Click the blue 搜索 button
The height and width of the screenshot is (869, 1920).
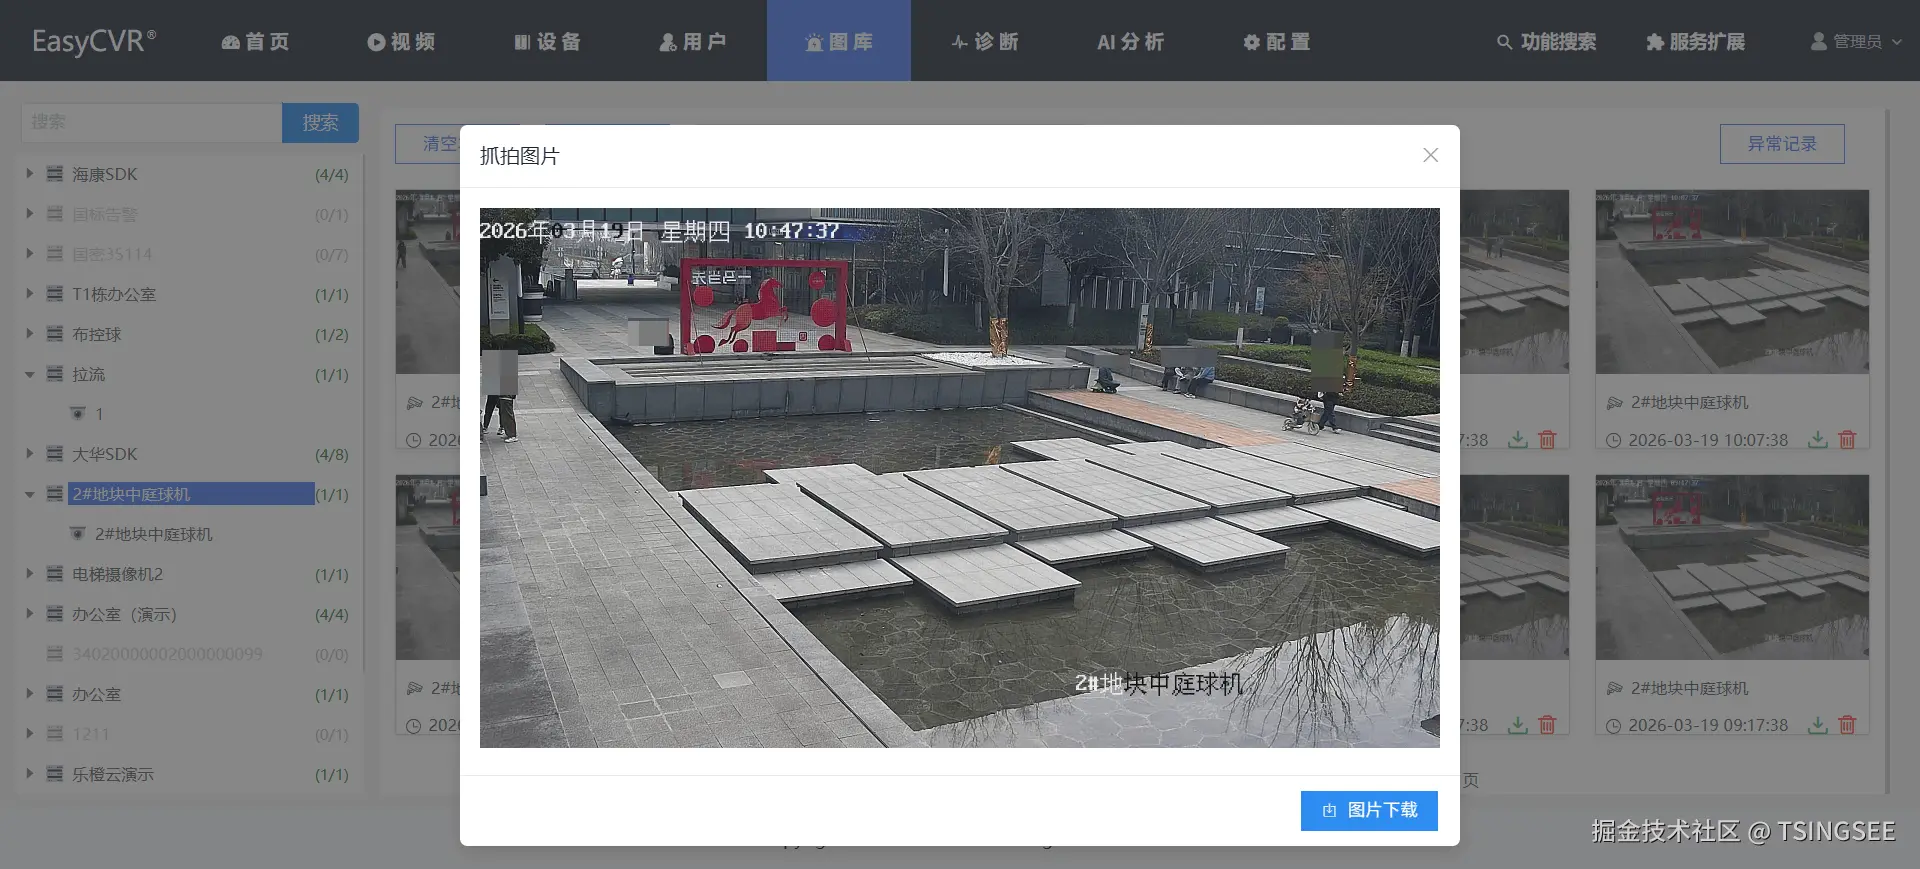320,122
